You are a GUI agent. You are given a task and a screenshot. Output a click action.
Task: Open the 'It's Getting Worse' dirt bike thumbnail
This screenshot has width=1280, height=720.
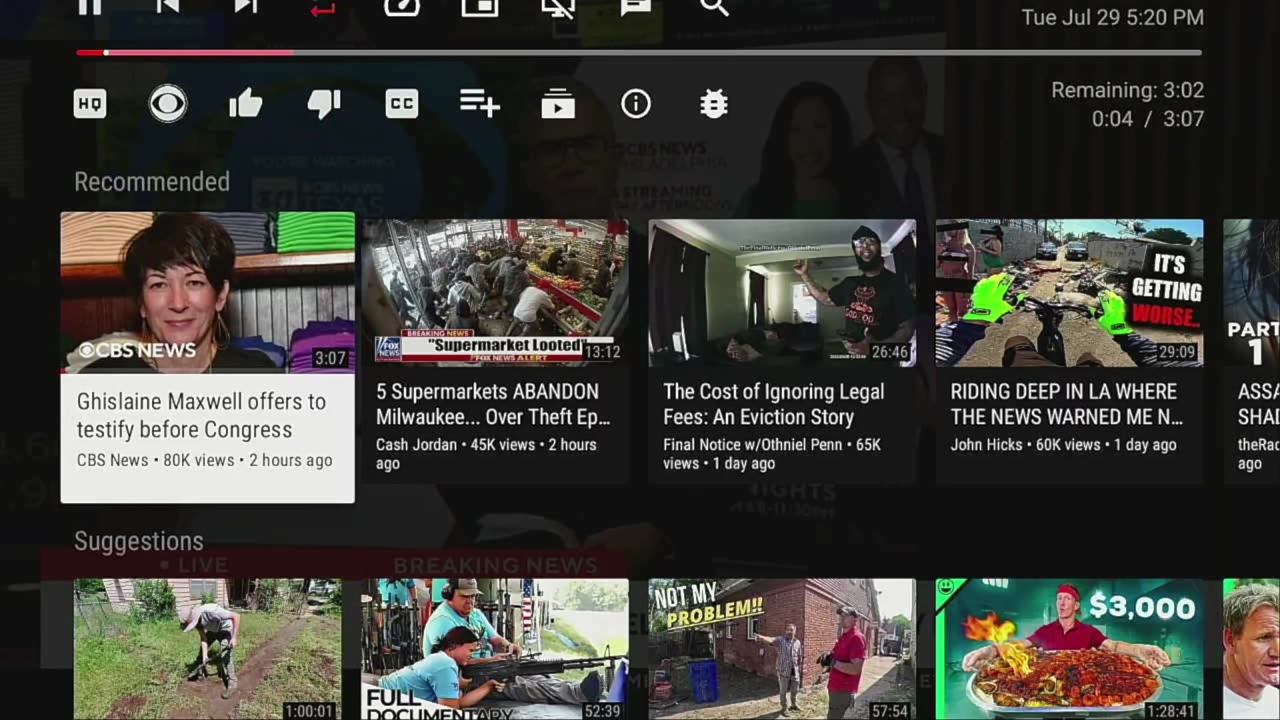(x=1069, y=292)
